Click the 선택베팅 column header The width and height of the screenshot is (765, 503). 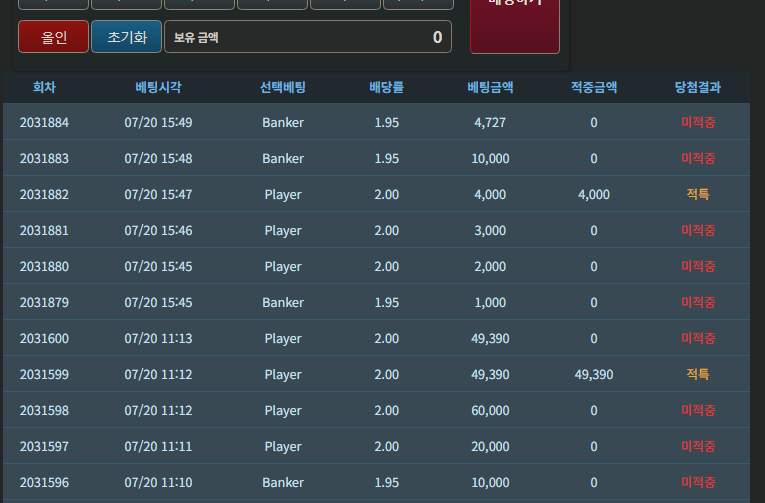[282, 87]
